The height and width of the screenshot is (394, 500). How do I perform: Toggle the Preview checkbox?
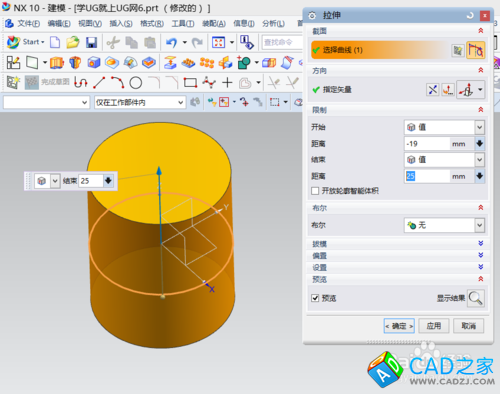pos(315,298)
